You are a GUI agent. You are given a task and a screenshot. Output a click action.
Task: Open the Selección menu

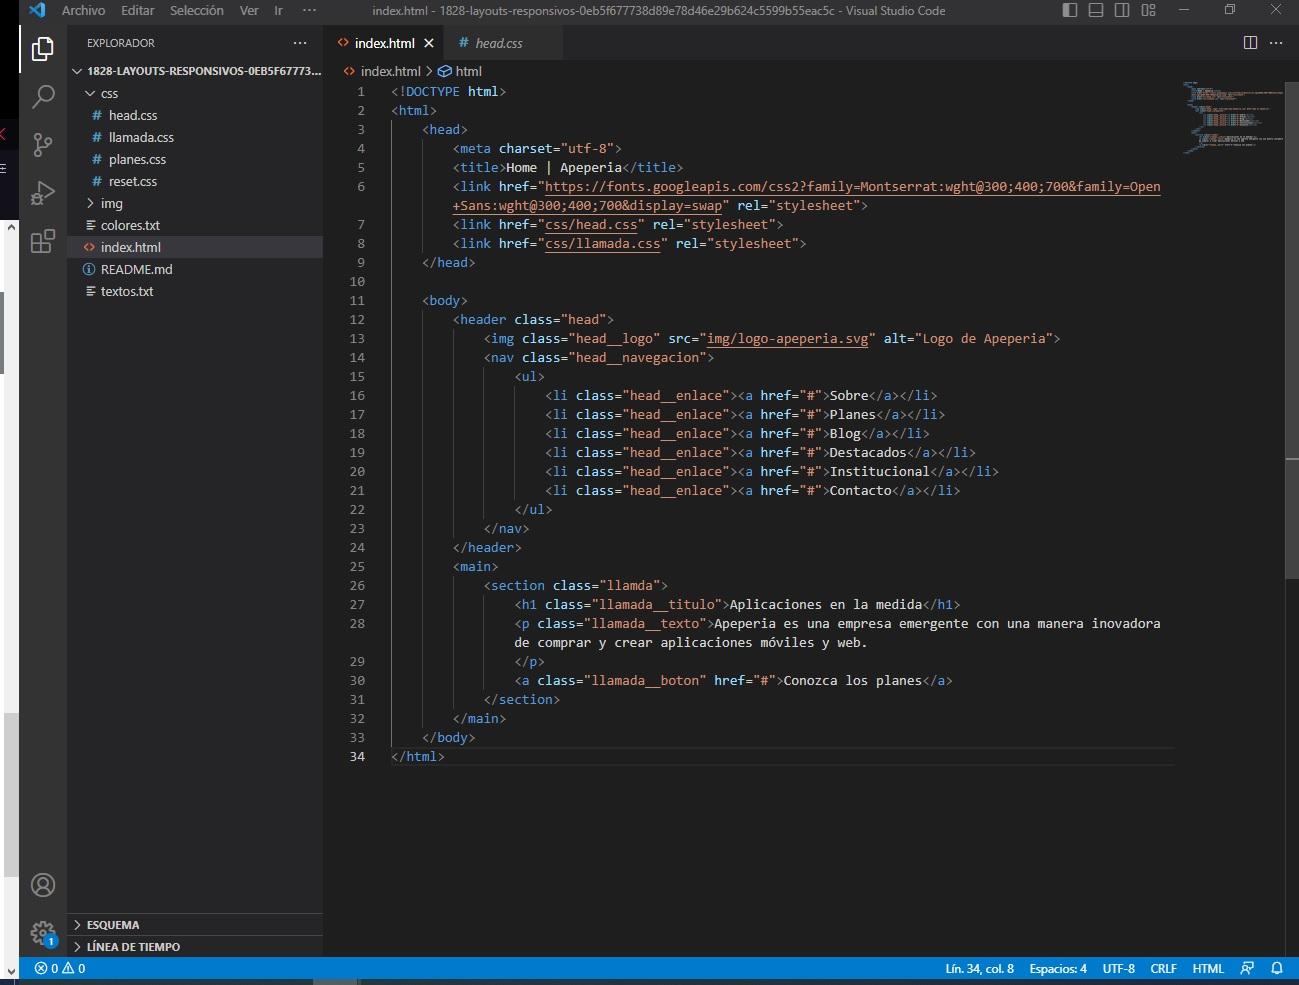tap(197, 10)
